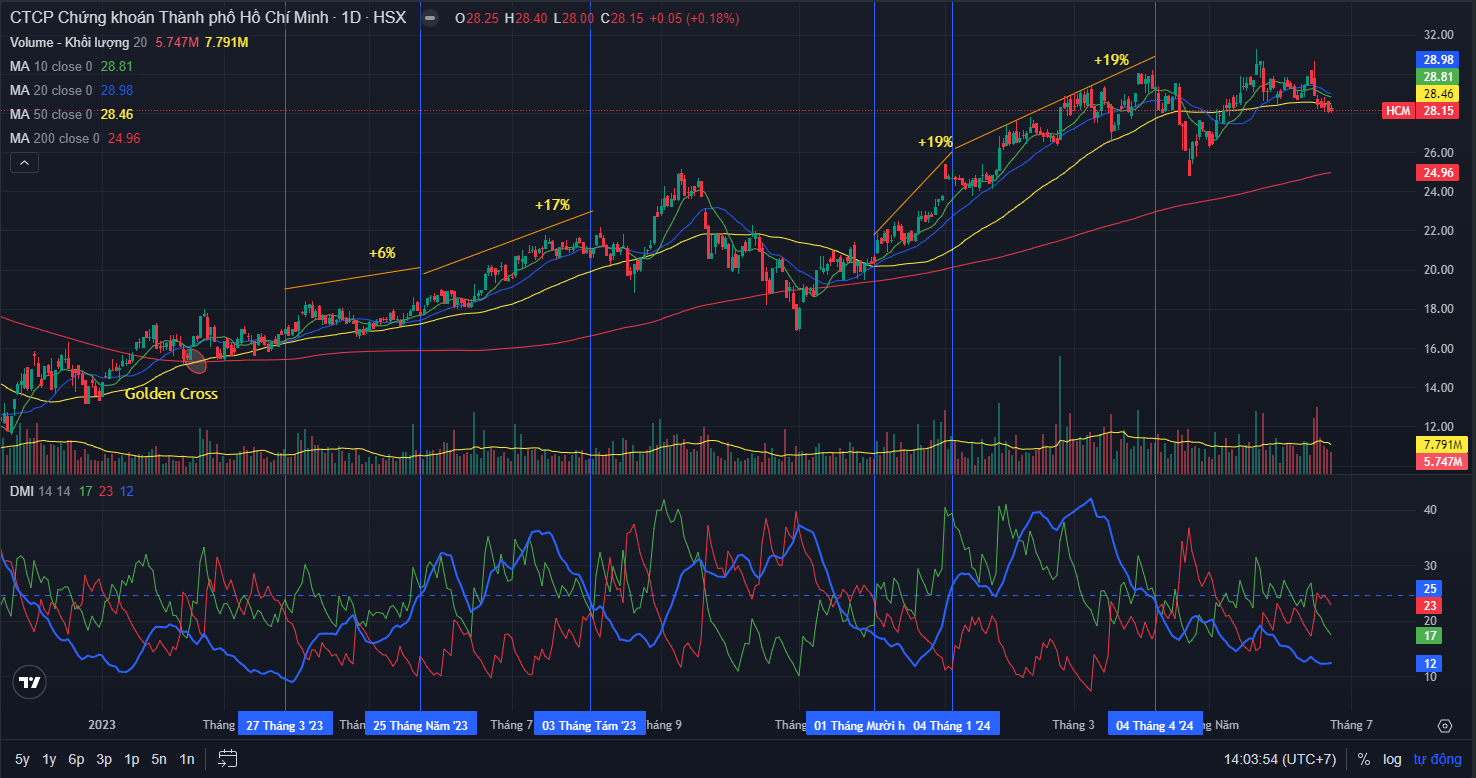The image size is (1476, 778).
Task: Click the market status indicator beside HSX
Action: tap(430, 18)
